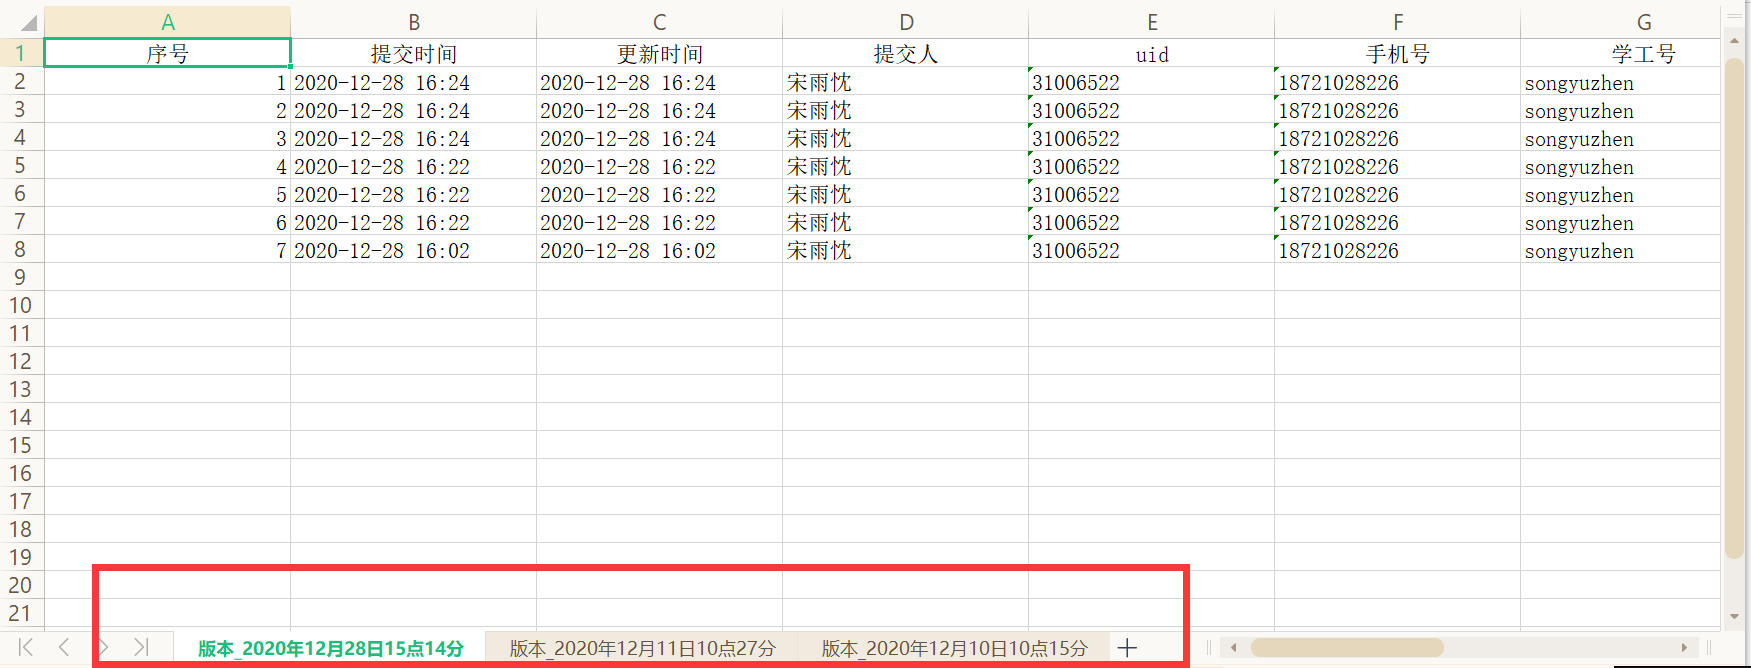Click the 提交人 header cell
The width and height of the screenshot is (1751, 668).
click(x=906, y=53)
